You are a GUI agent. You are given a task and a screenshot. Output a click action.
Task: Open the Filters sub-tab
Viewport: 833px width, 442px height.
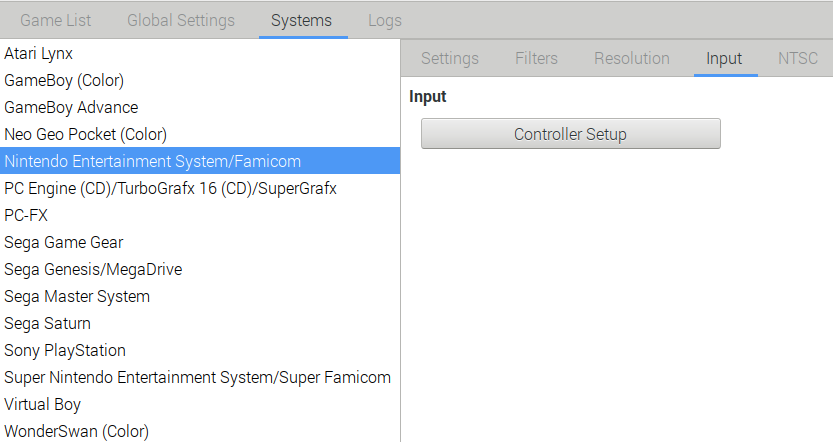click(x=536, y=58)
